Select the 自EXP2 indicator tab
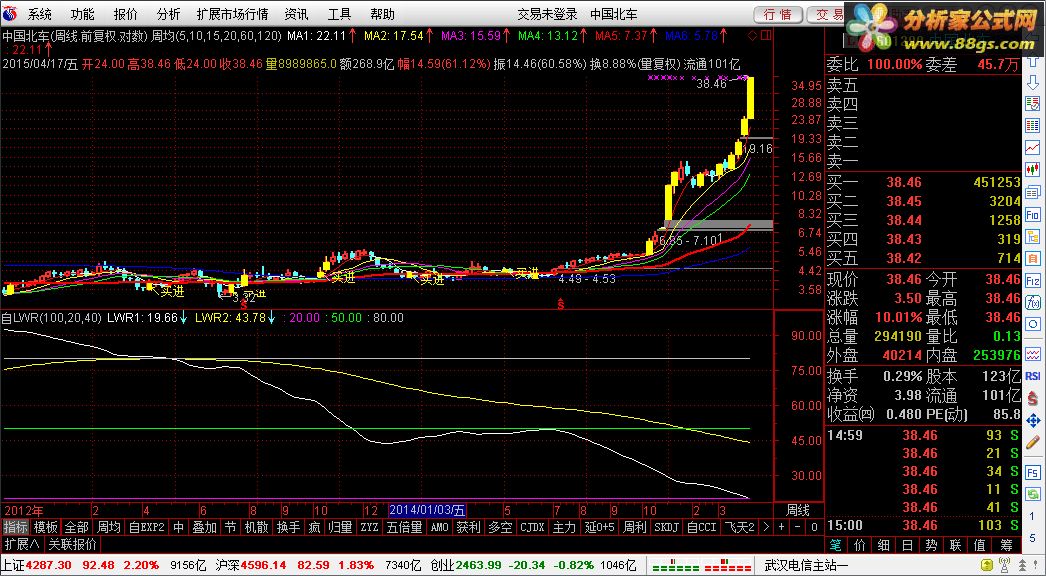The image size is (1046, 576). (x=147, y=527)
